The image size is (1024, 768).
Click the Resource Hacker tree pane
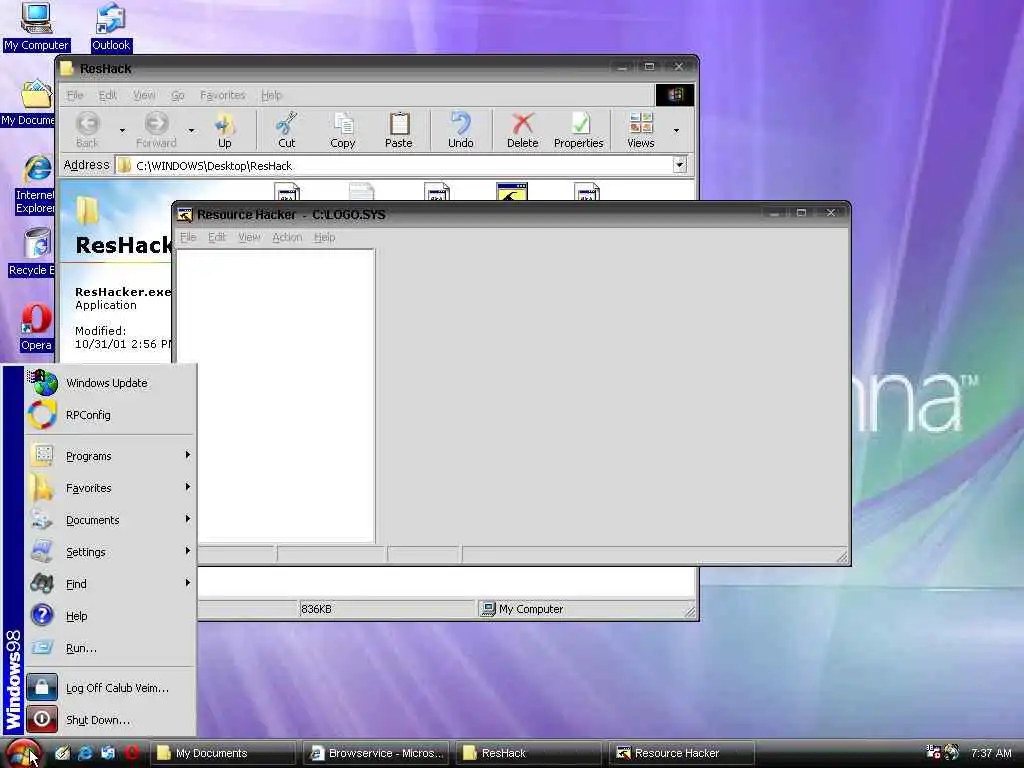pyautogui.click(x=275, y=396)
